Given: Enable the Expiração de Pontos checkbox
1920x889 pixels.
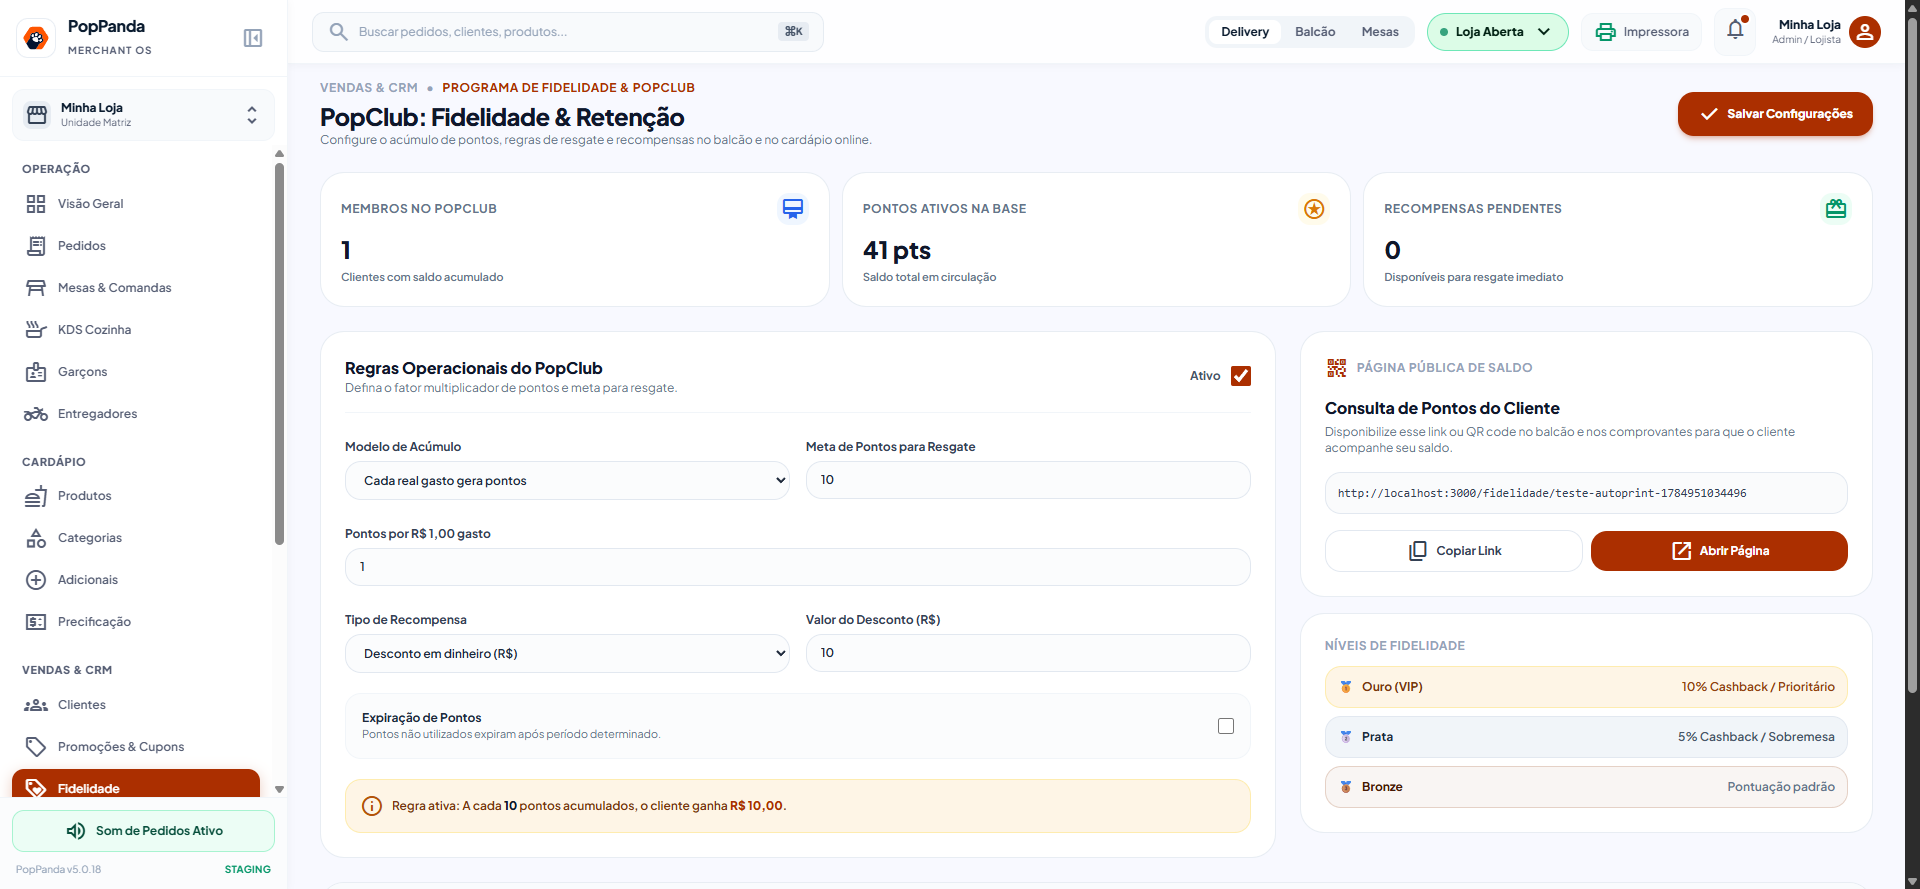Looking at the screenshot, I should 1226,726.
